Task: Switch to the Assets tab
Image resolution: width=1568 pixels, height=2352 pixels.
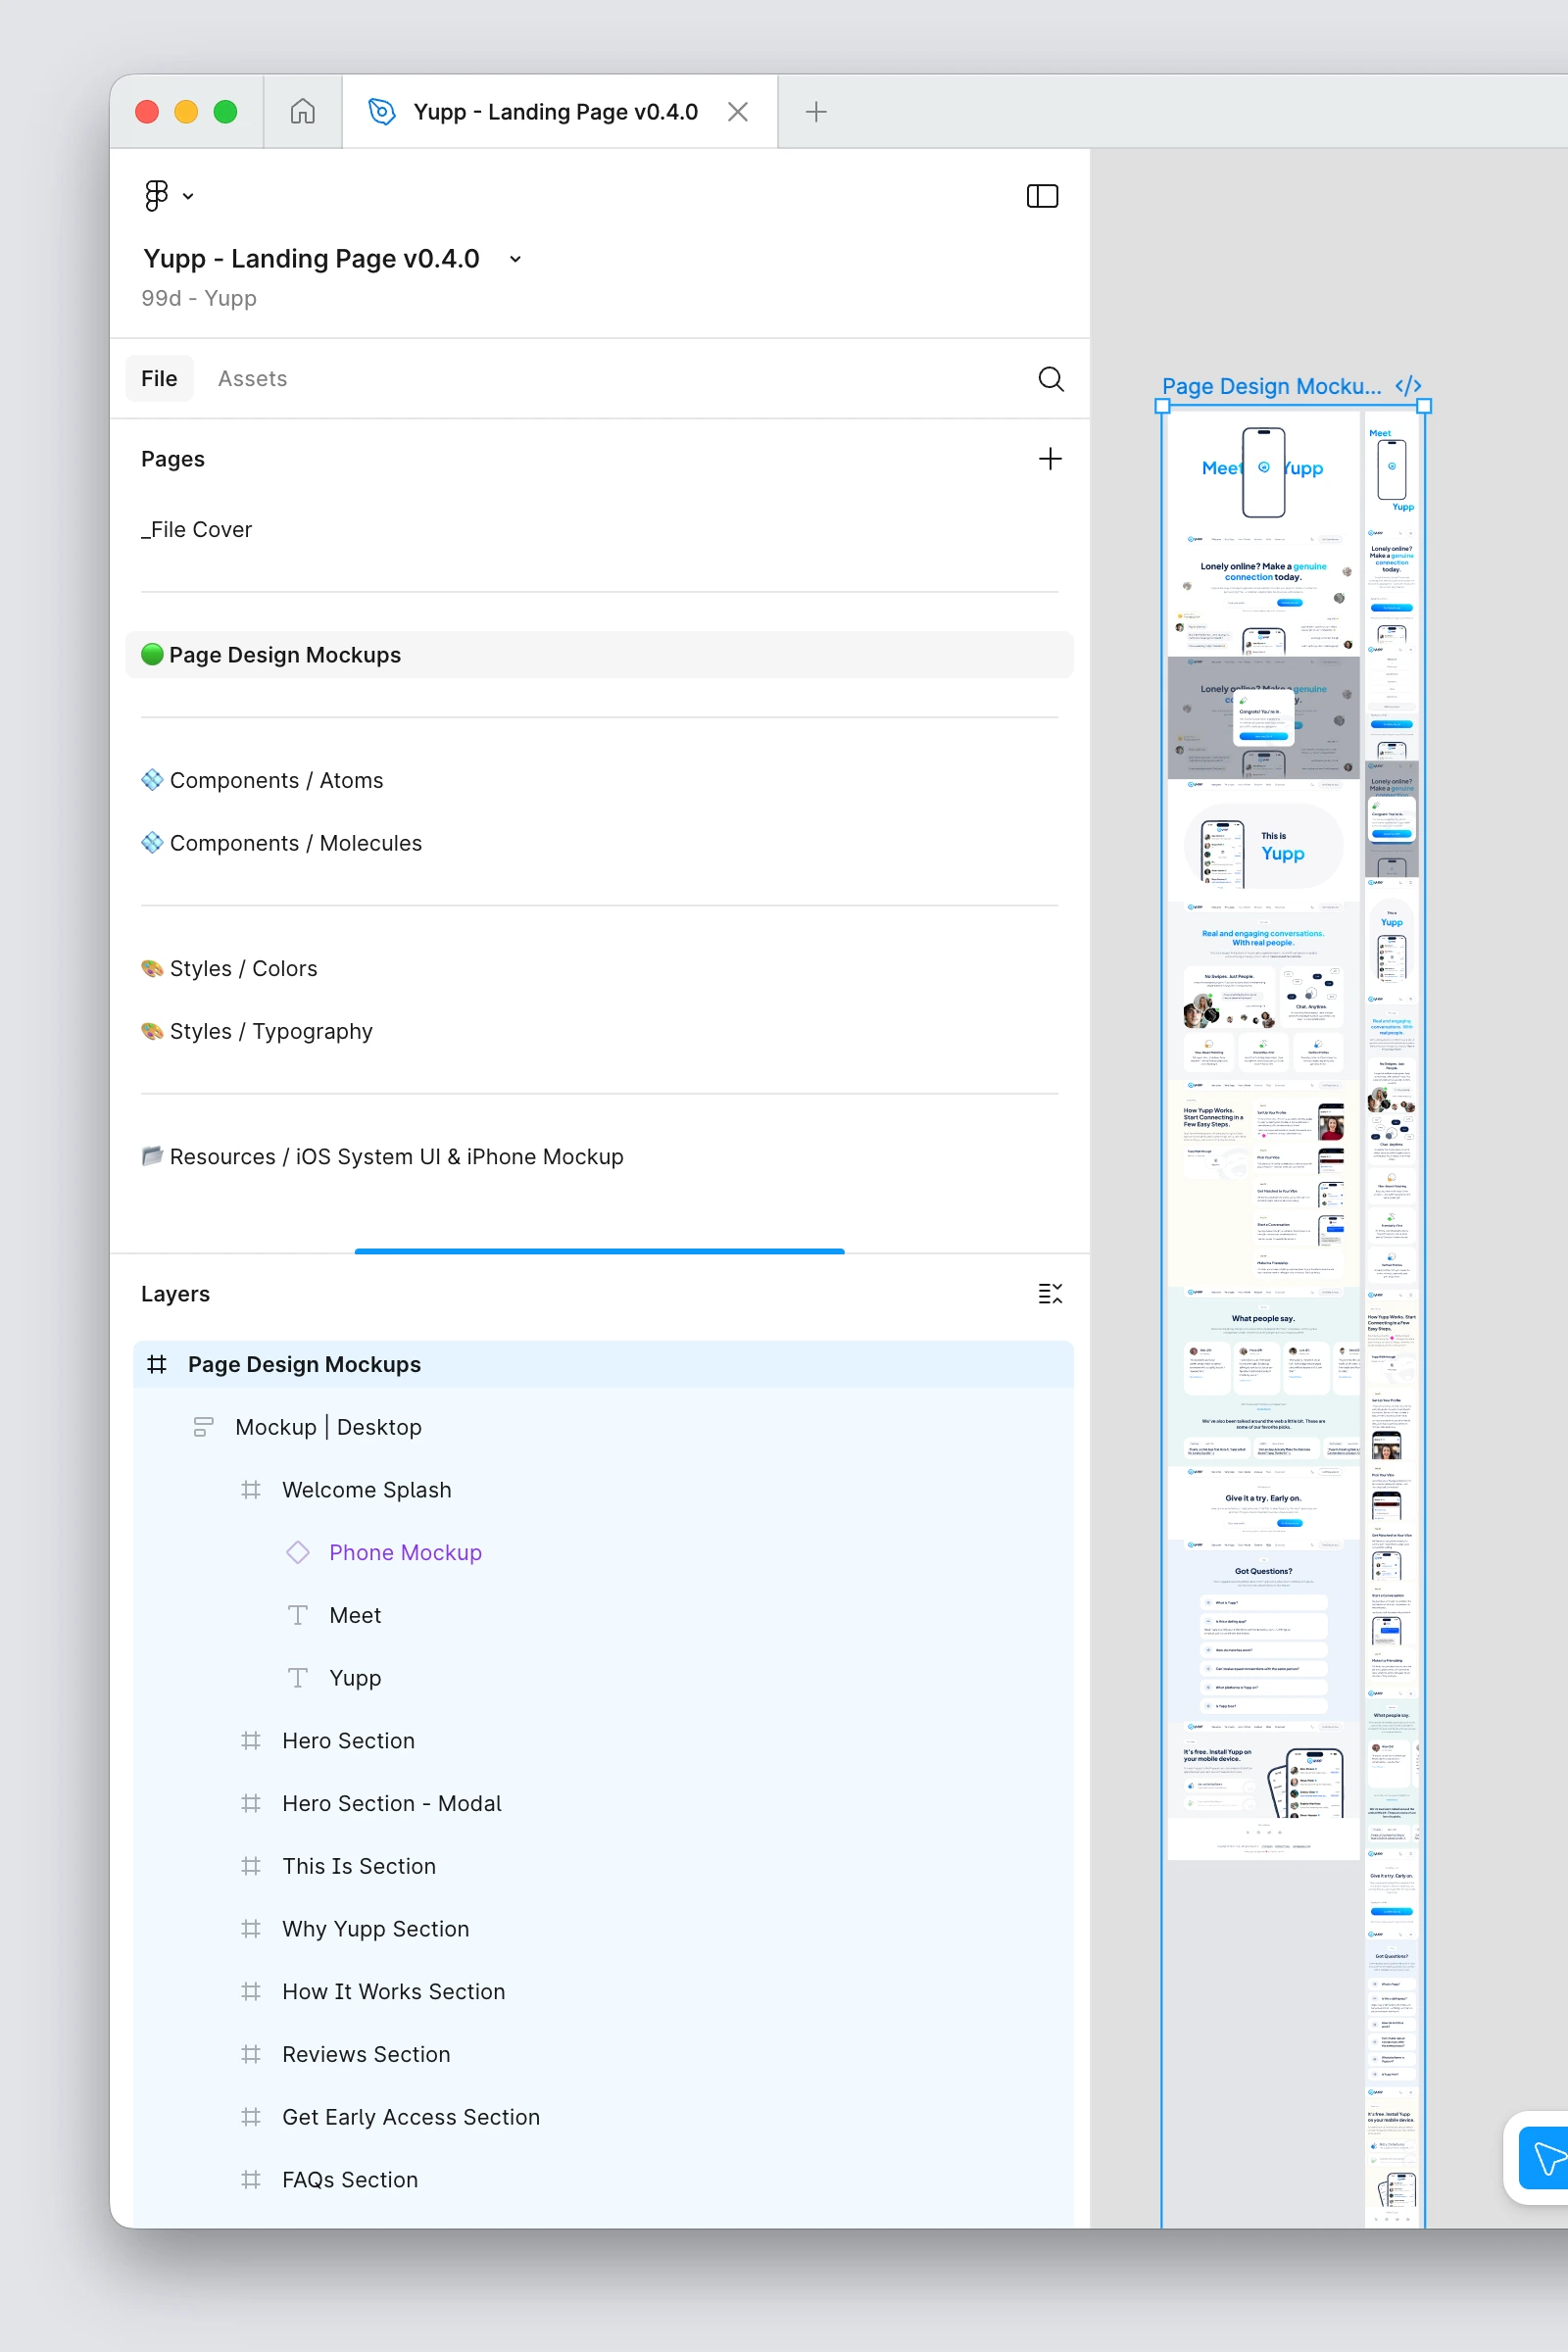Action: click(x=252, y=378)
